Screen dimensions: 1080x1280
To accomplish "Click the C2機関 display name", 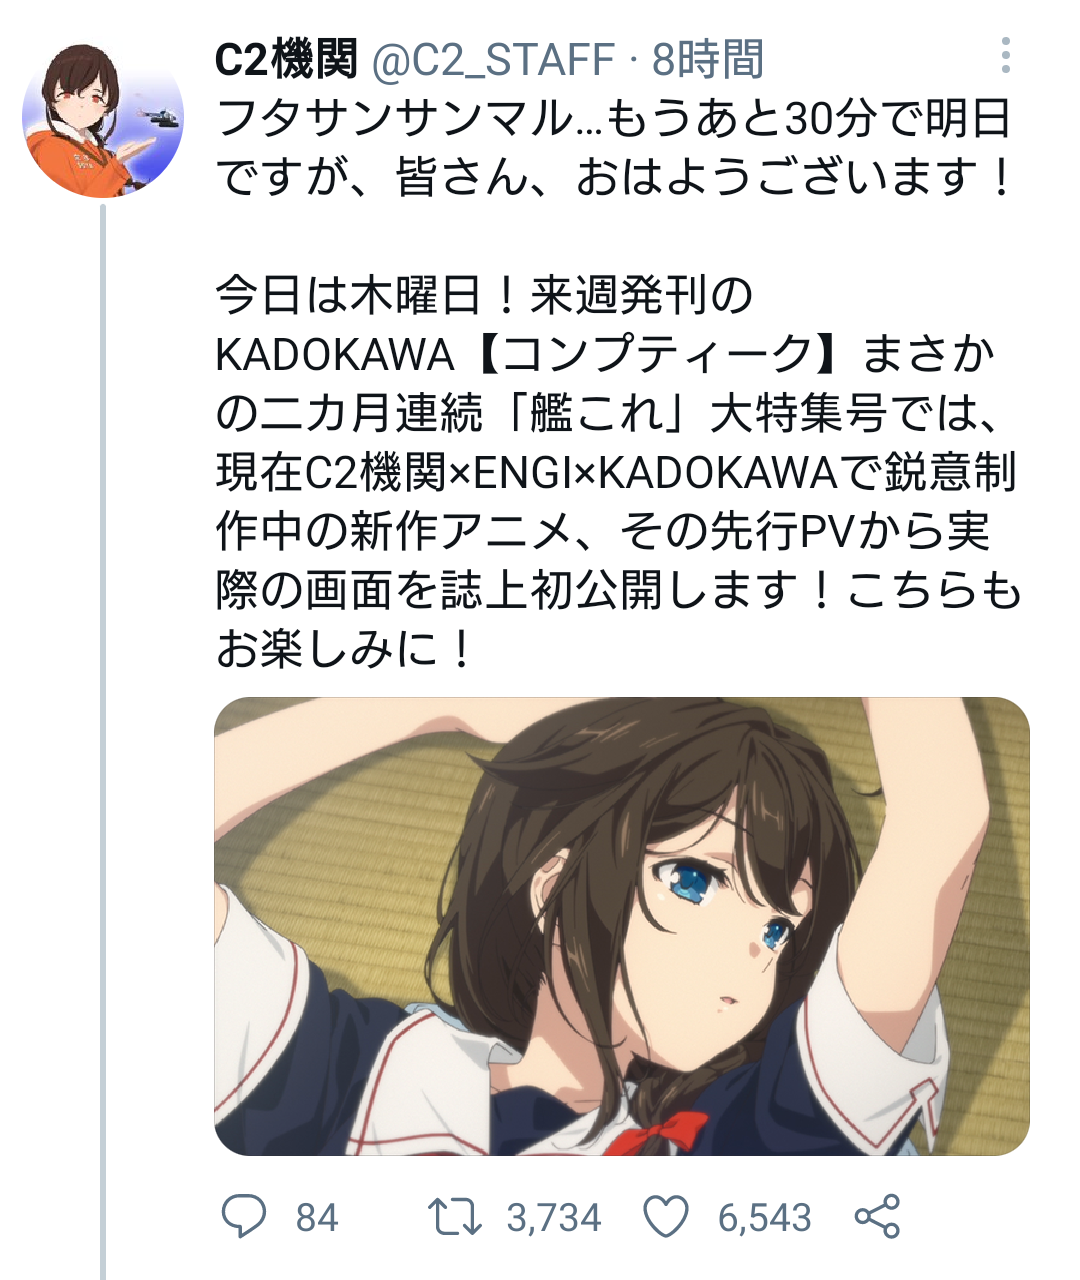I will (287, 60).
